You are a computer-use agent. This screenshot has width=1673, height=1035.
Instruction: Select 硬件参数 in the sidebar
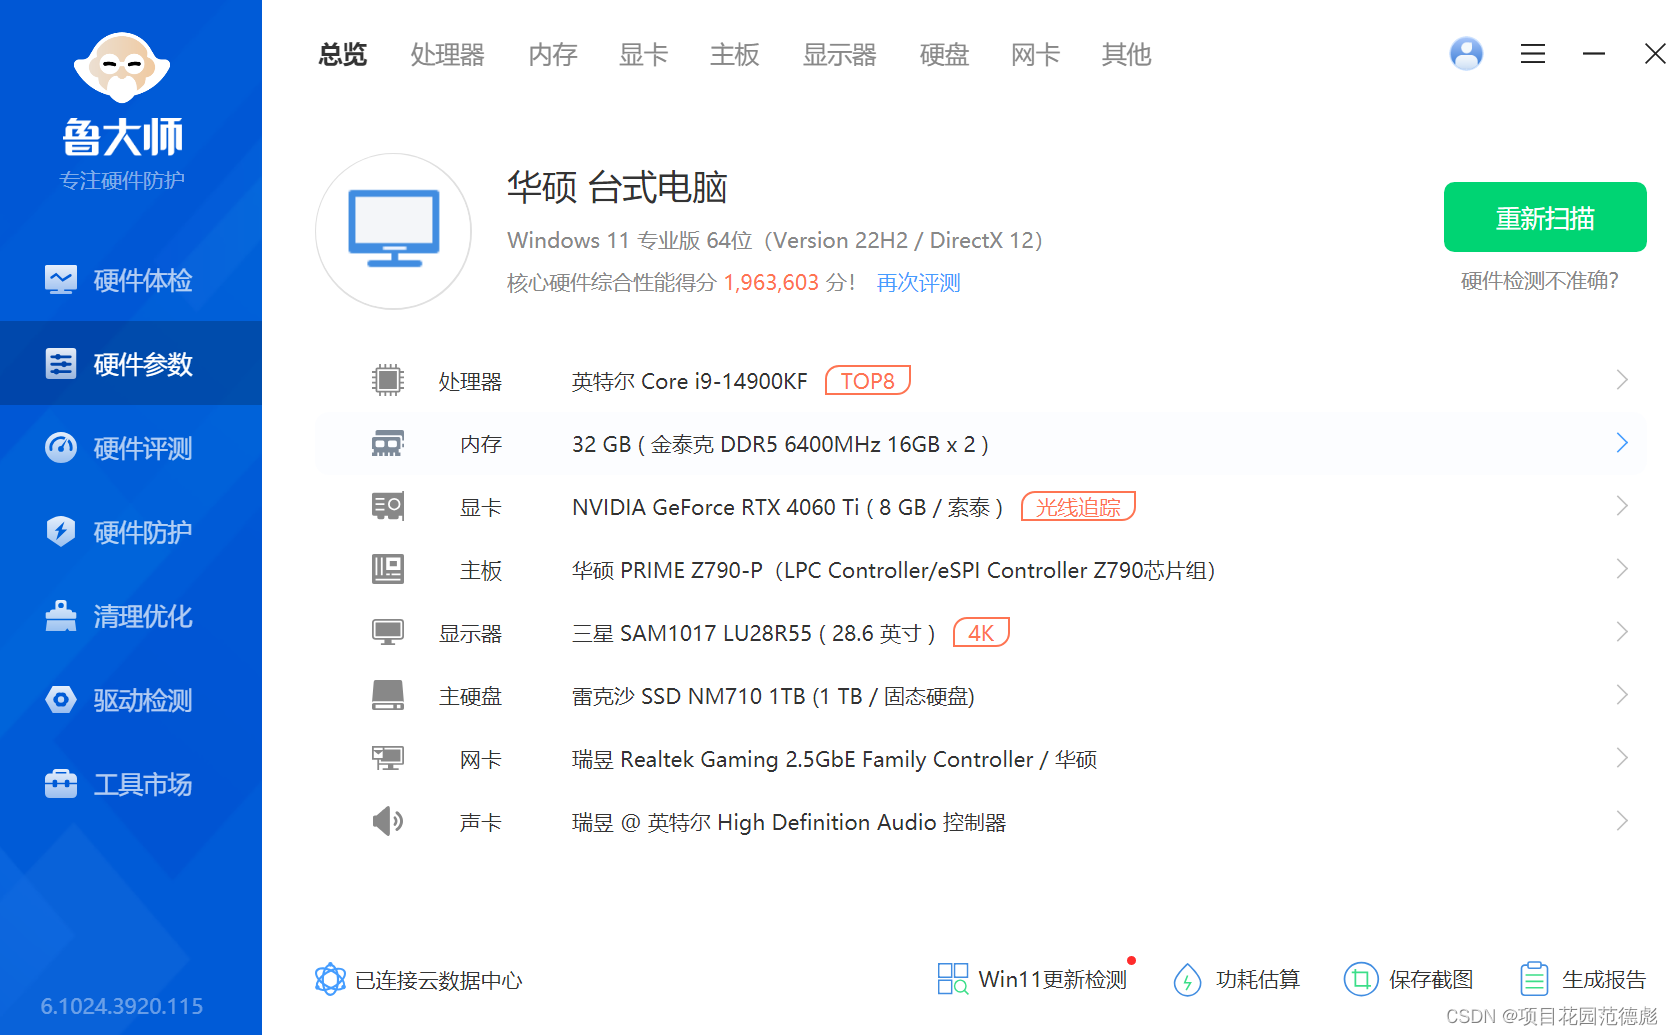pos(131,364)
